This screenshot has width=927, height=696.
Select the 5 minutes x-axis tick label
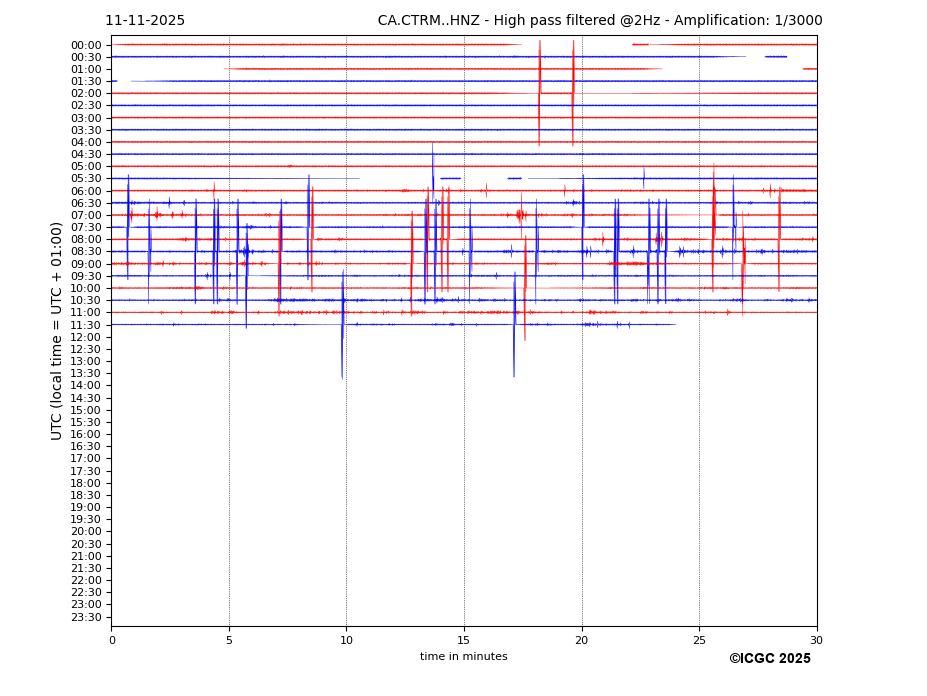[229, 640]
